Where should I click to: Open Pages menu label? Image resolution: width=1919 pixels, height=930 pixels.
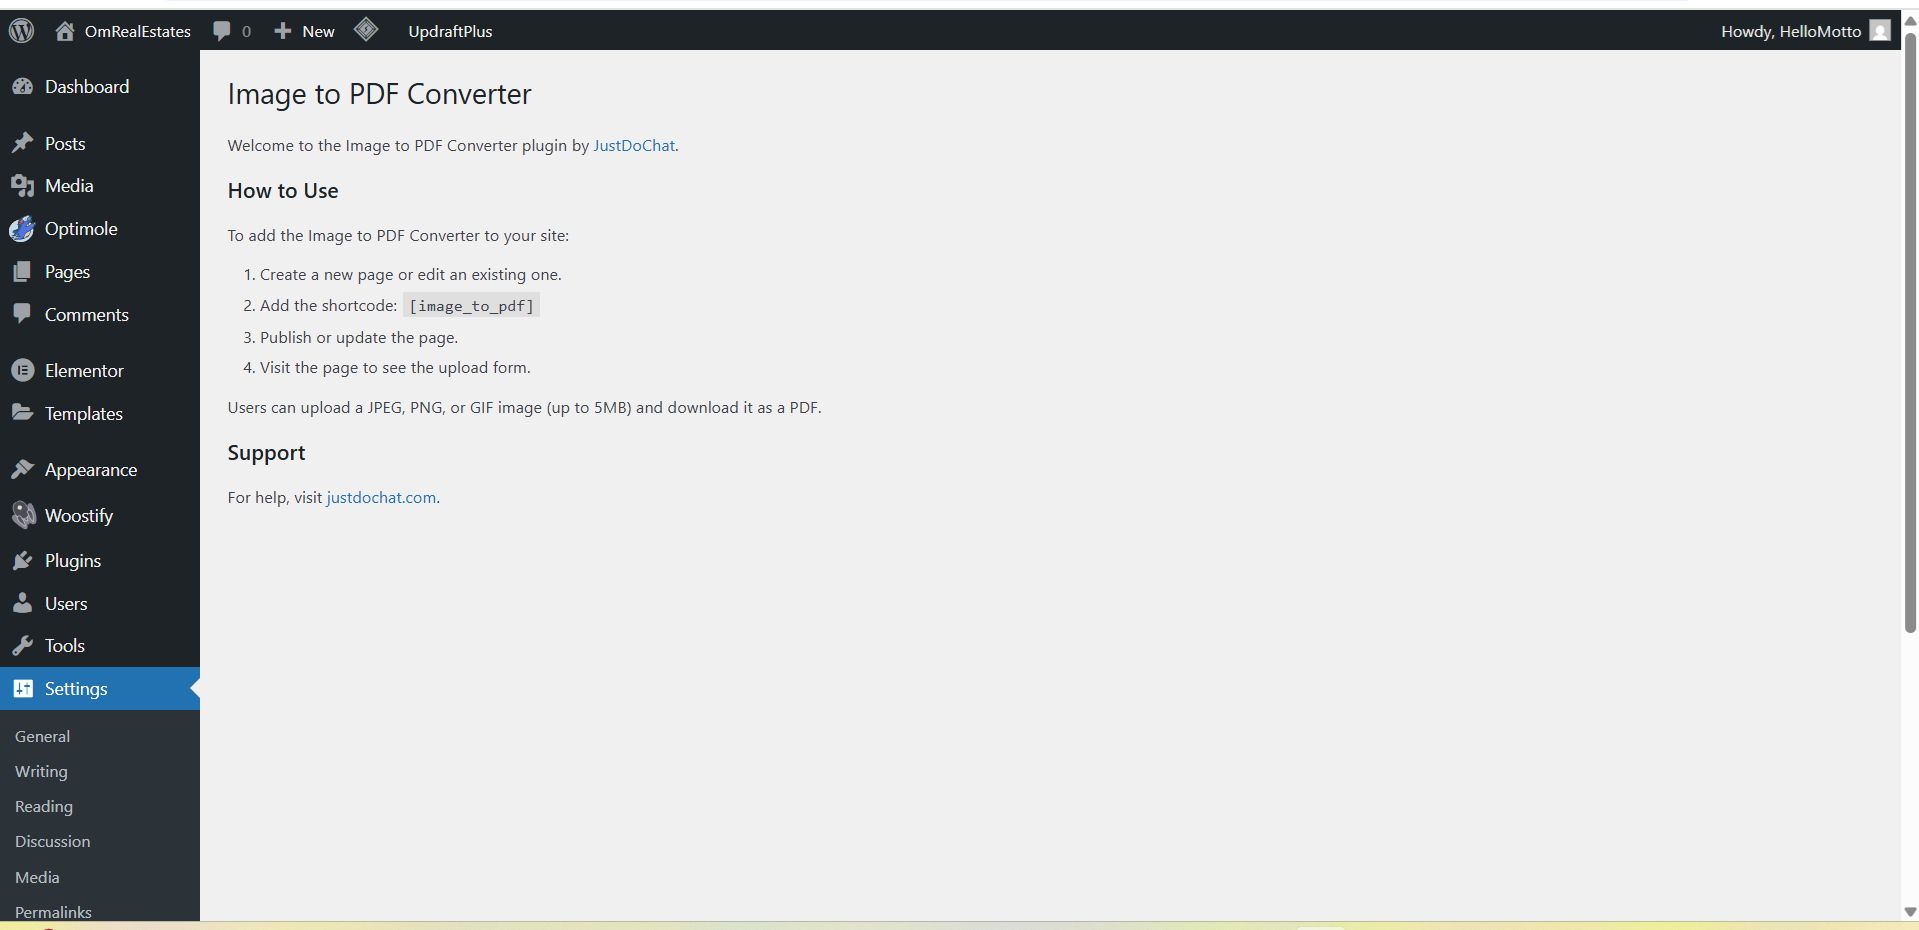(x=67, y=272)
